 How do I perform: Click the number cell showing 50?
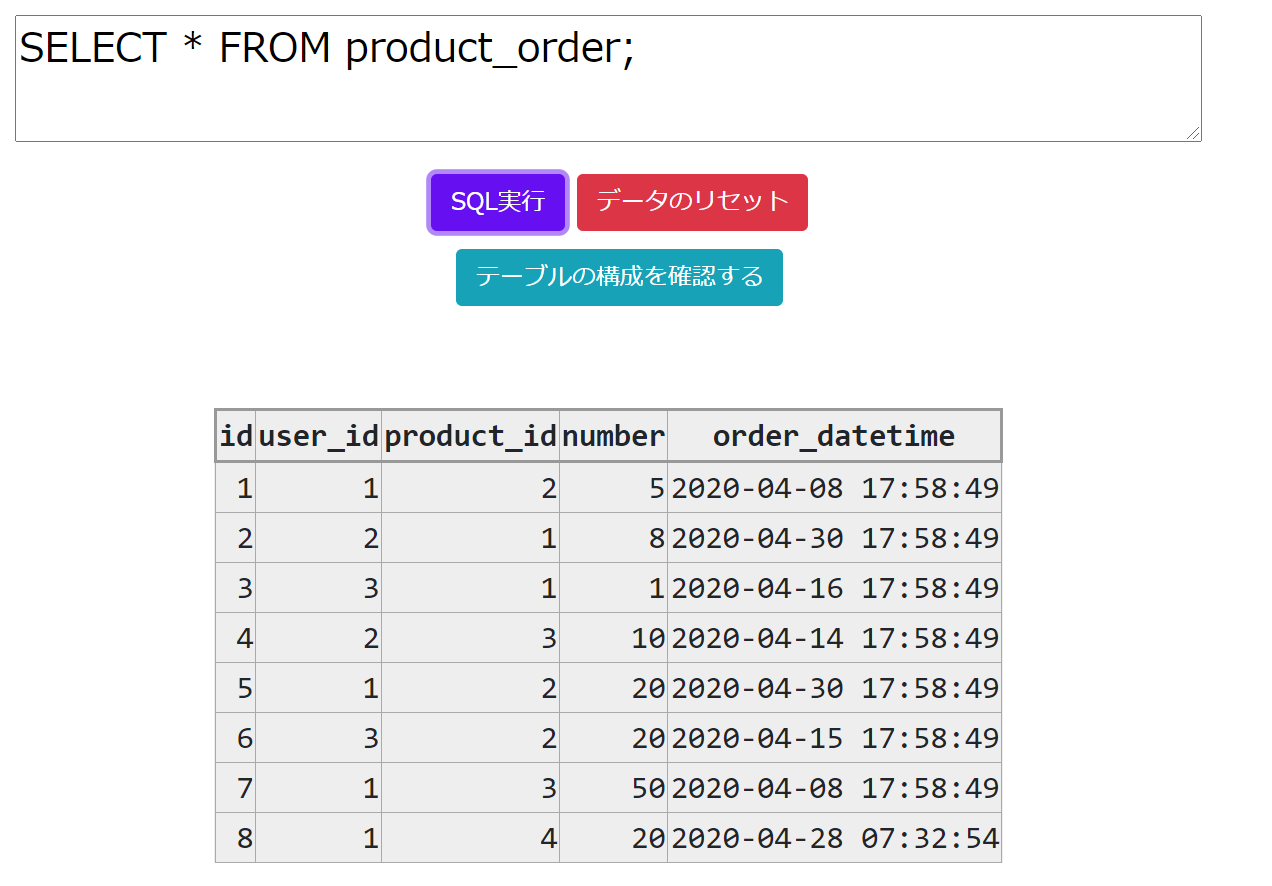click(613, 788)
